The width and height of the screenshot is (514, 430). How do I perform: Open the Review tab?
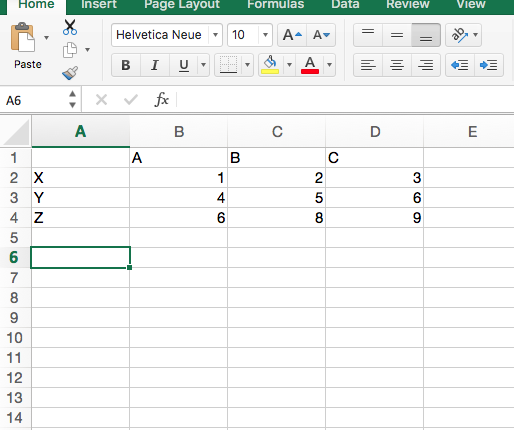(408, 4)
